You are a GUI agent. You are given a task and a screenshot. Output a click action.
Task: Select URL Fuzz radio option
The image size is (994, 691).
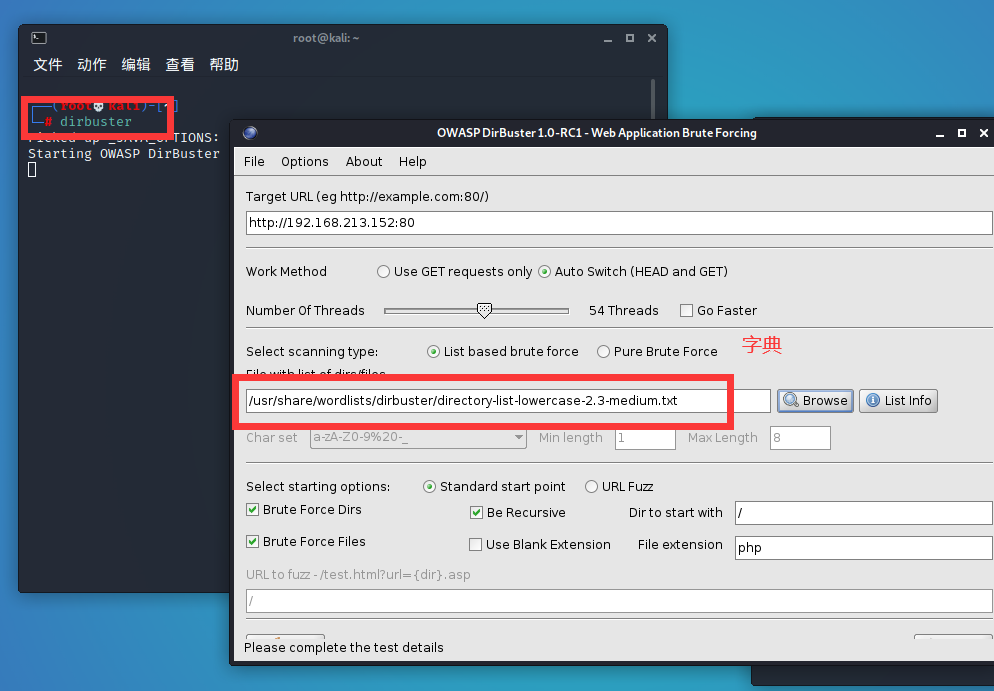[x=591, y=487]
